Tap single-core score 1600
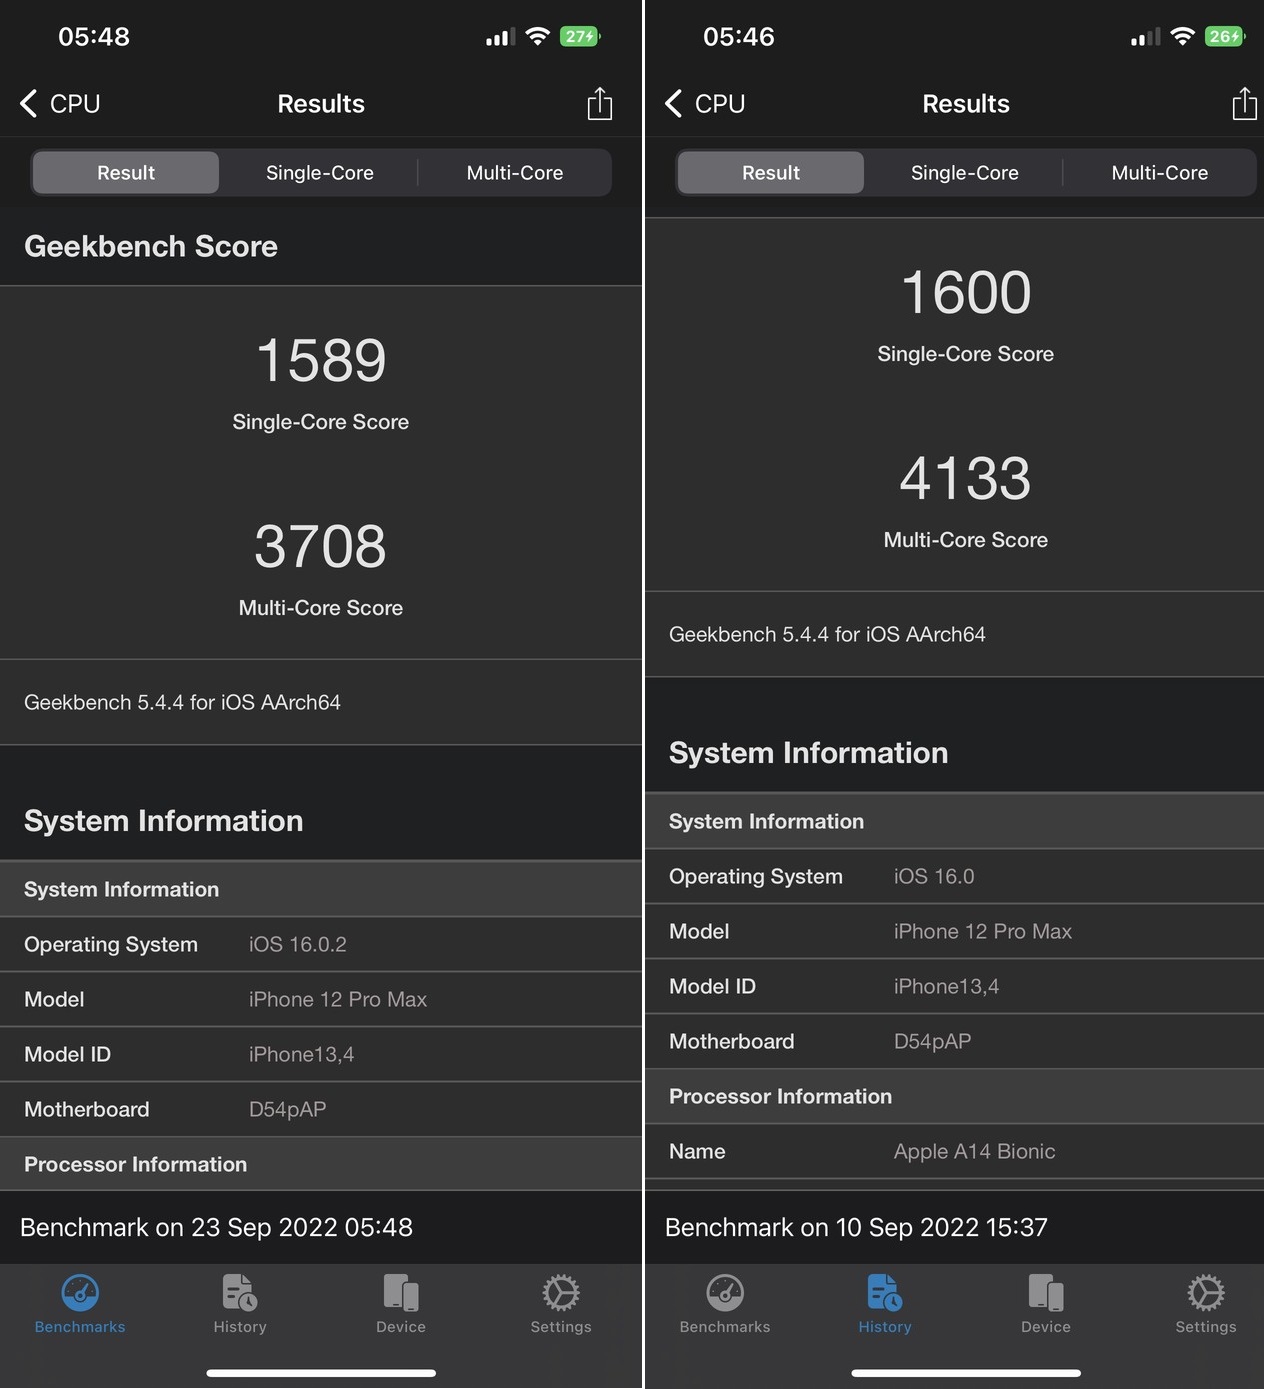Viewport: 1264px width, 1389px height. click(966, 292)
